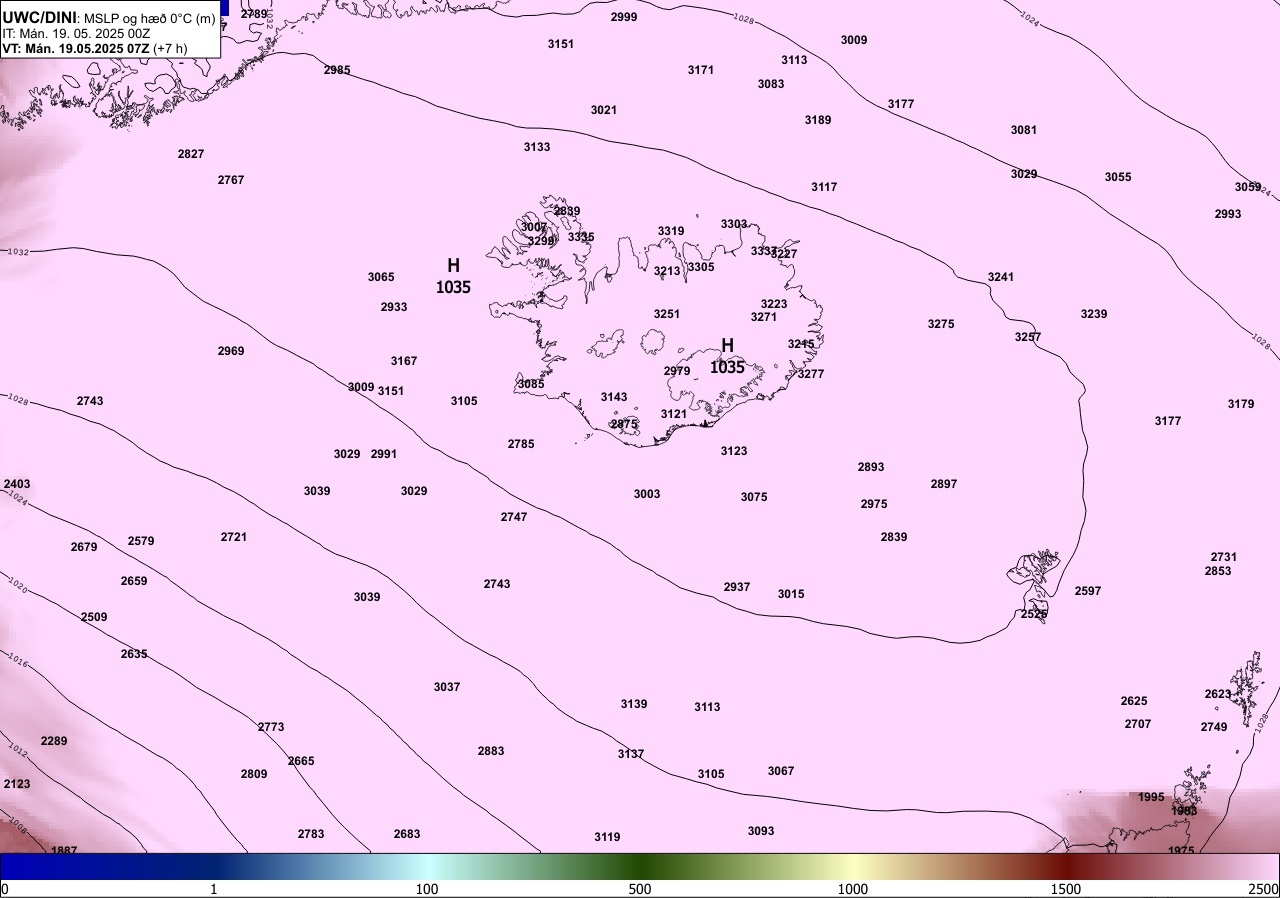Click the H 1035 marker over southeast Iceland

727,356
